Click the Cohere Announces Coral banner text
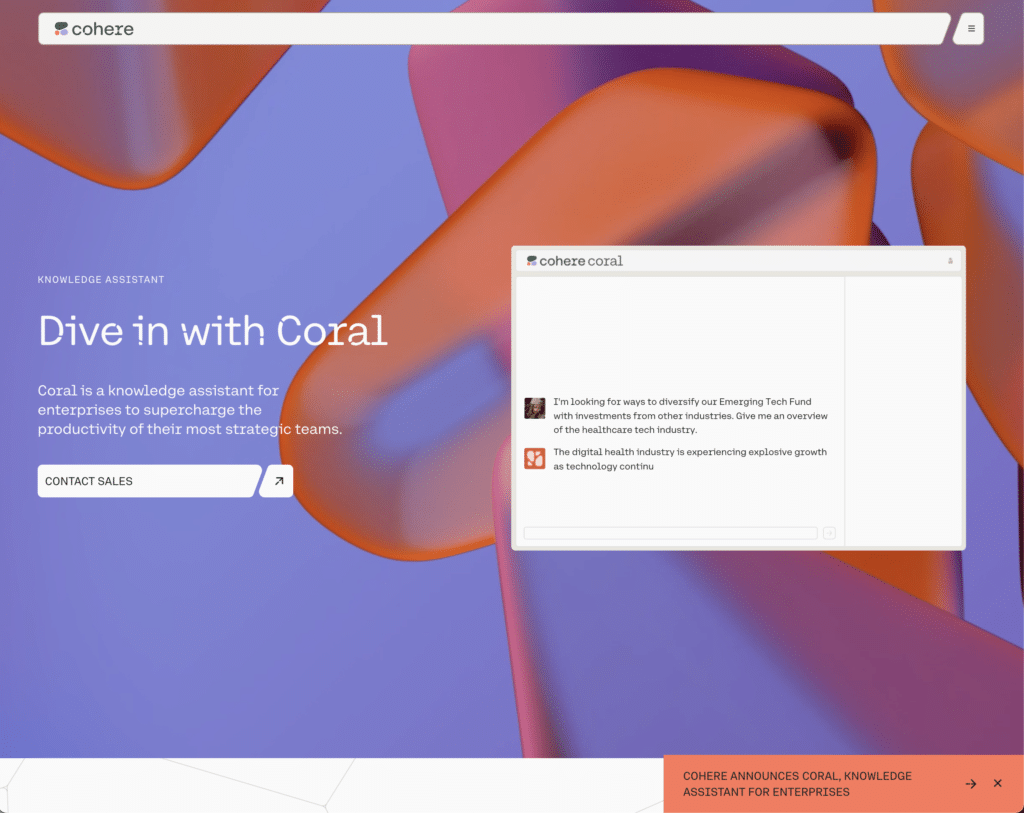1024x813 pixels. pyautogui.click(x=797, y=784)
